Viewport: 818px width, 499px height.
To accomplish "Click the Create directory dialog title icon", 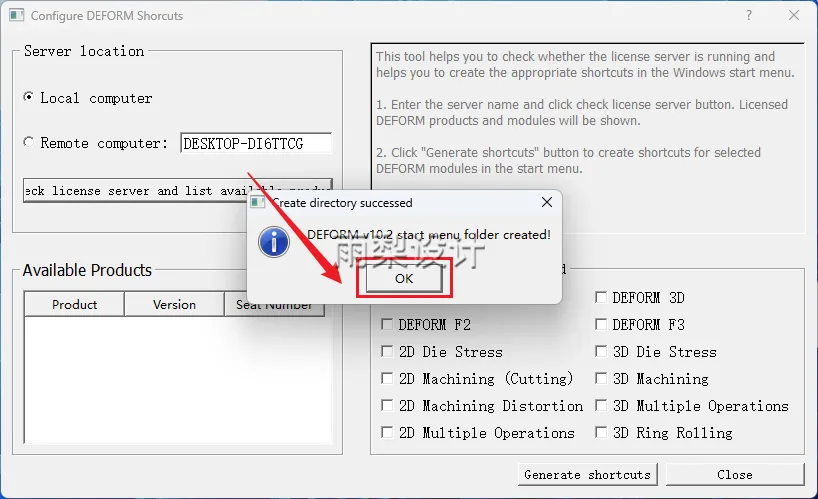I will 257,202.
